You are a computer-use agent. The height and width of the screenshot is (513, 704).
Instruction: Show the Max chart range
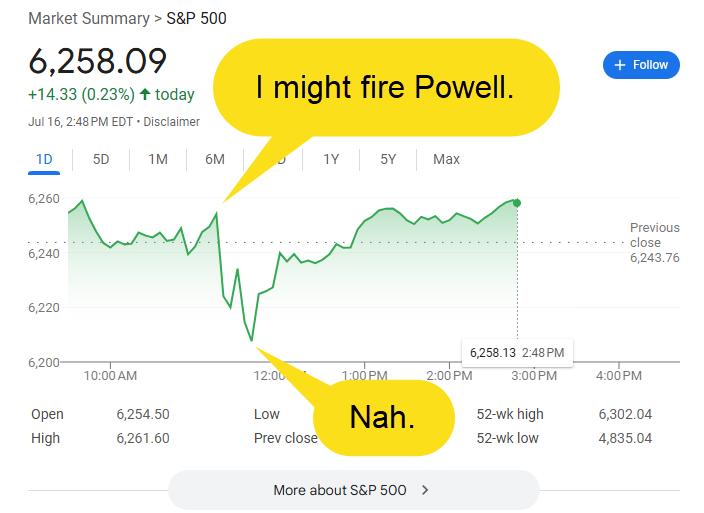pos(446,159)
